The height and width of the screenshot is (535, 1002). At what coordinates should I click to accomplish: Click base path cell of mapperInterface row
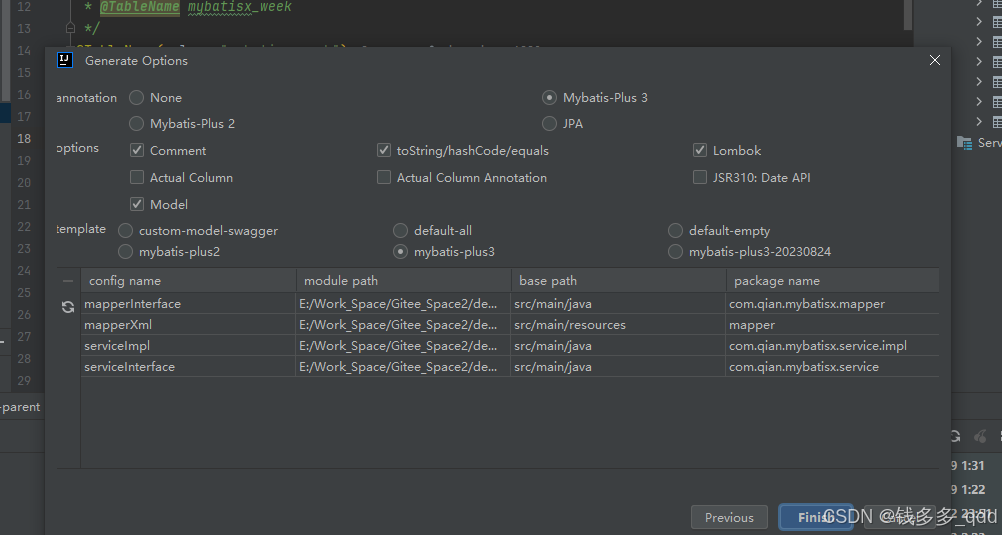[619, 304]
